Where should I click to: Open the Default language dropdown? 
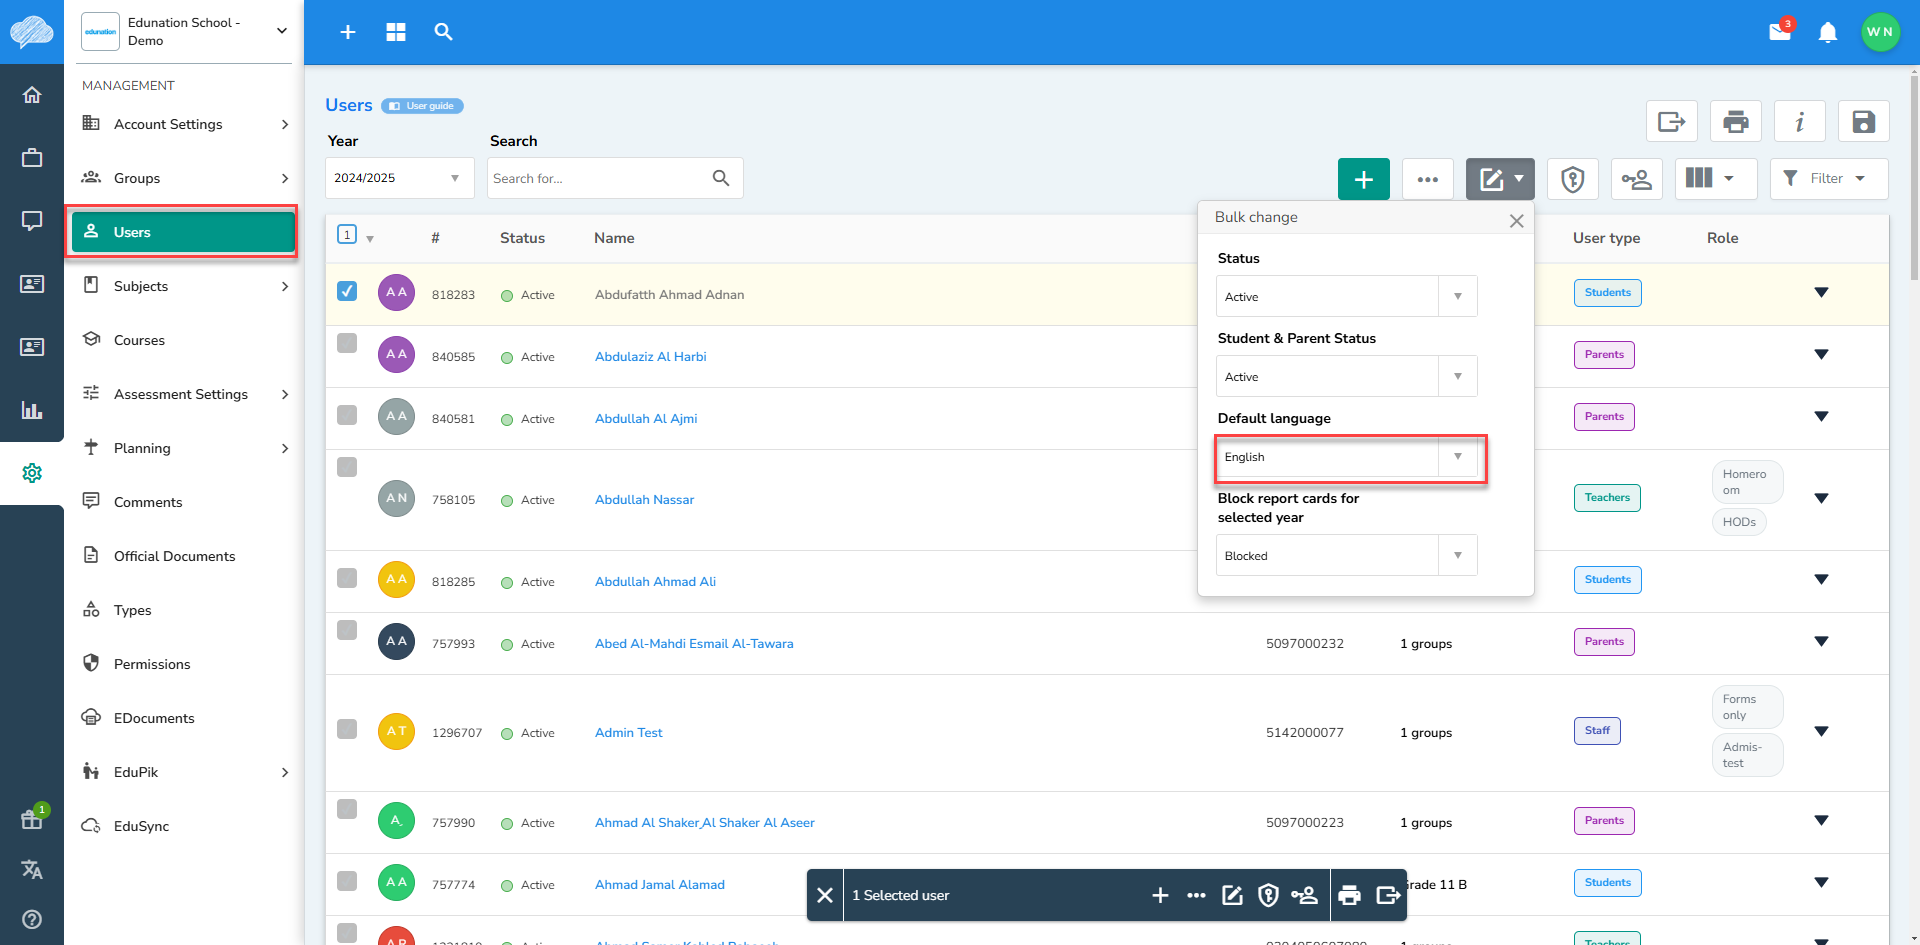pos(1346,456)
